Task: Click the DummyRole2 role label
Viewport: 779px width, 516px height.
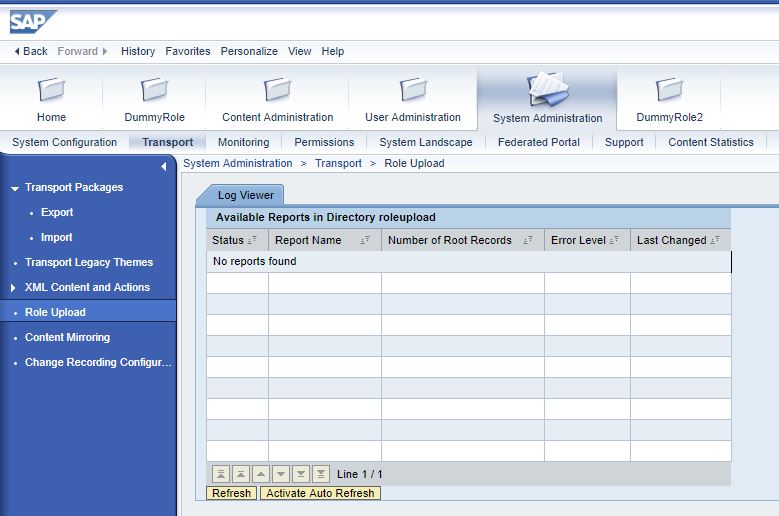Action: 669,117
